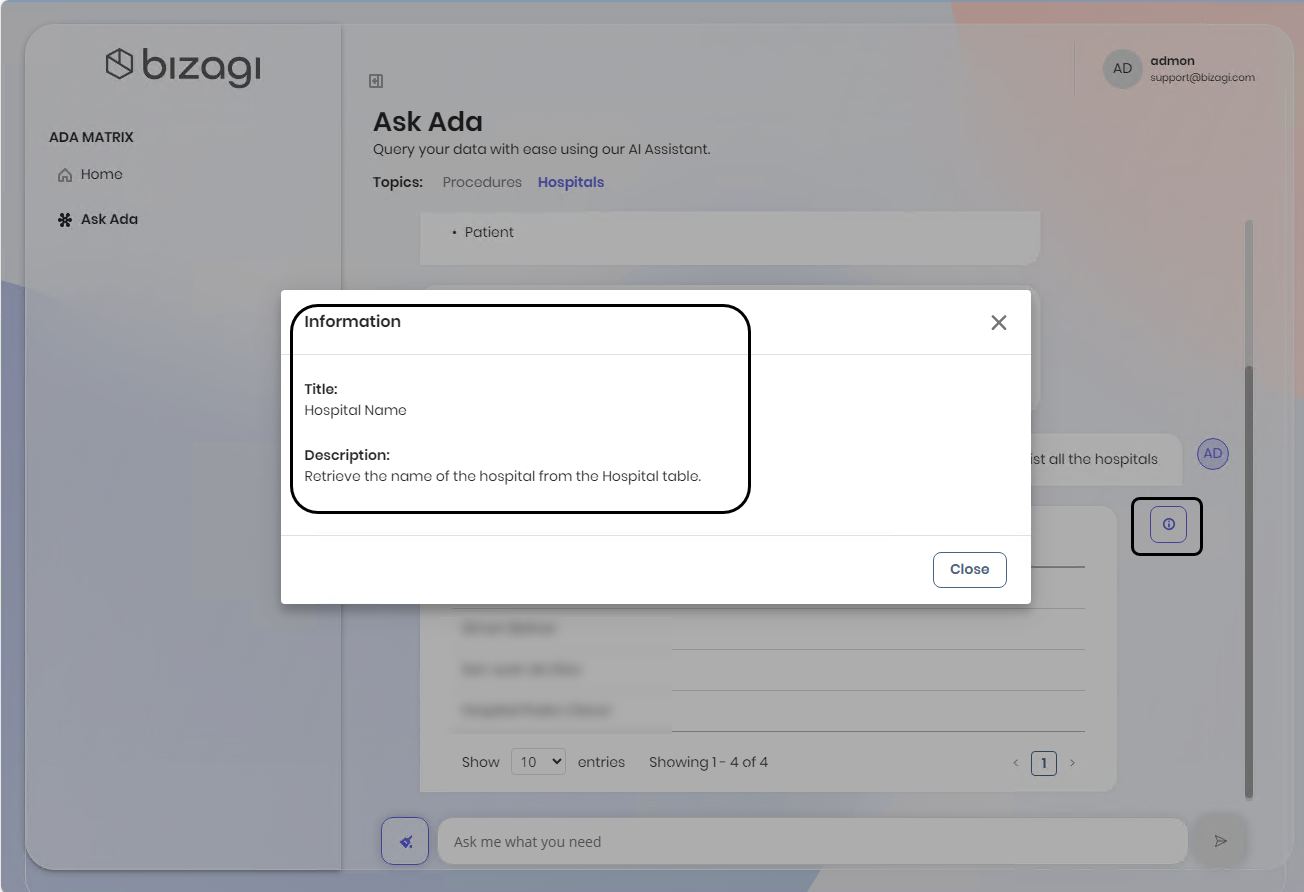The width and height of the screenshot is (1304, 892).
Task: Go to page 1 in pagination
Action: point(1043,763)
